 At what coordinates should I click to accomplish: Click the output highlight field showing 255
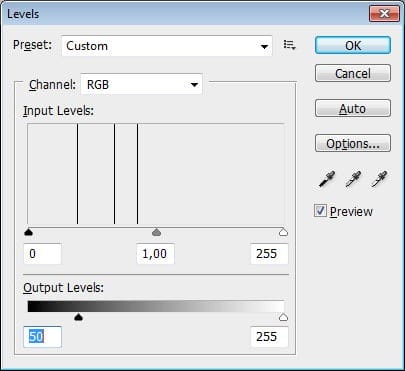(x=269, y=337)
